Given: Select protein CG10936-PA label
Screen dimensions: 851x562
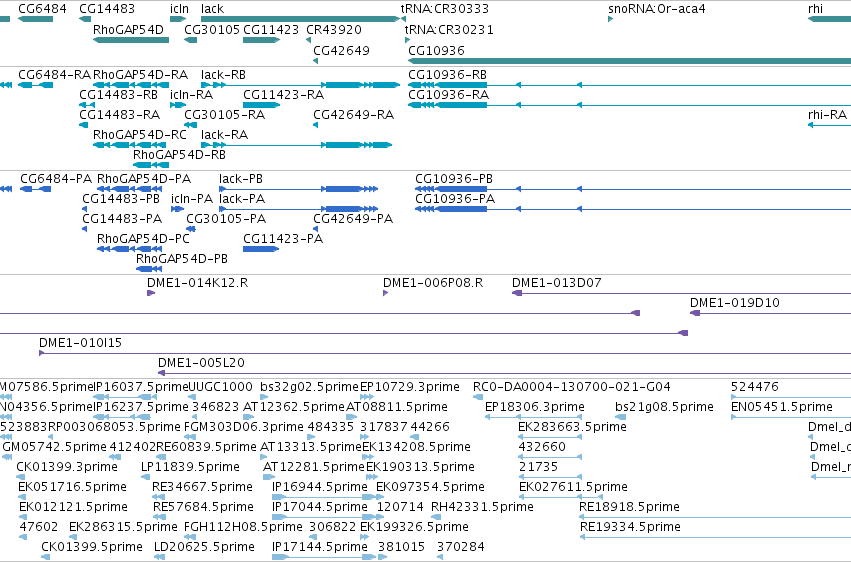Looking at the screenshot, I should (455, 199).
